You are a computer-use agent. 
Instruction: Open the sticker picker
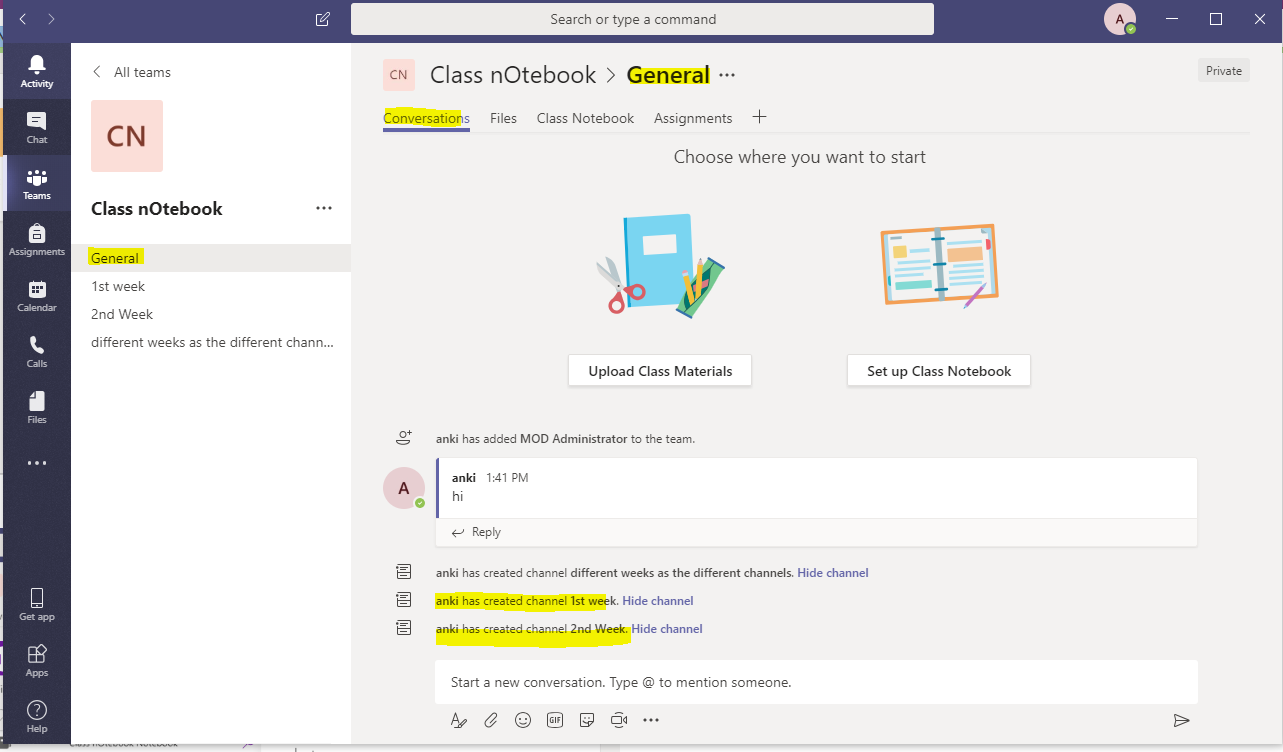click(x=587, y=720)
